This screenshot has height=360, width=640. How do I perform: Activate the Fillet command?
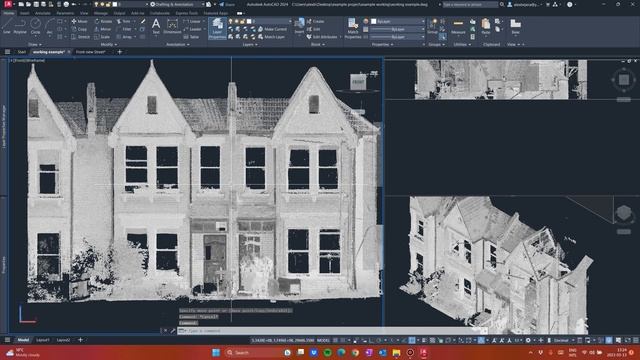tap(124, 29)
